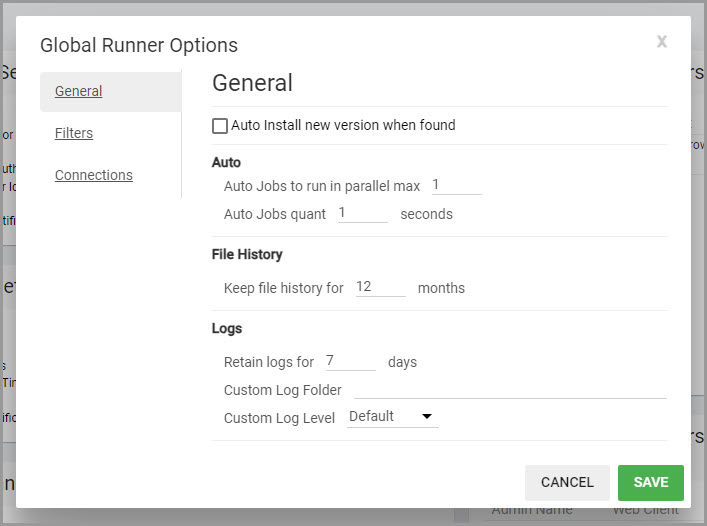Viewport: 707px width, 526px height.
Task: Focus the Auto Jobs quant seconds field
Action: (362, 213)
